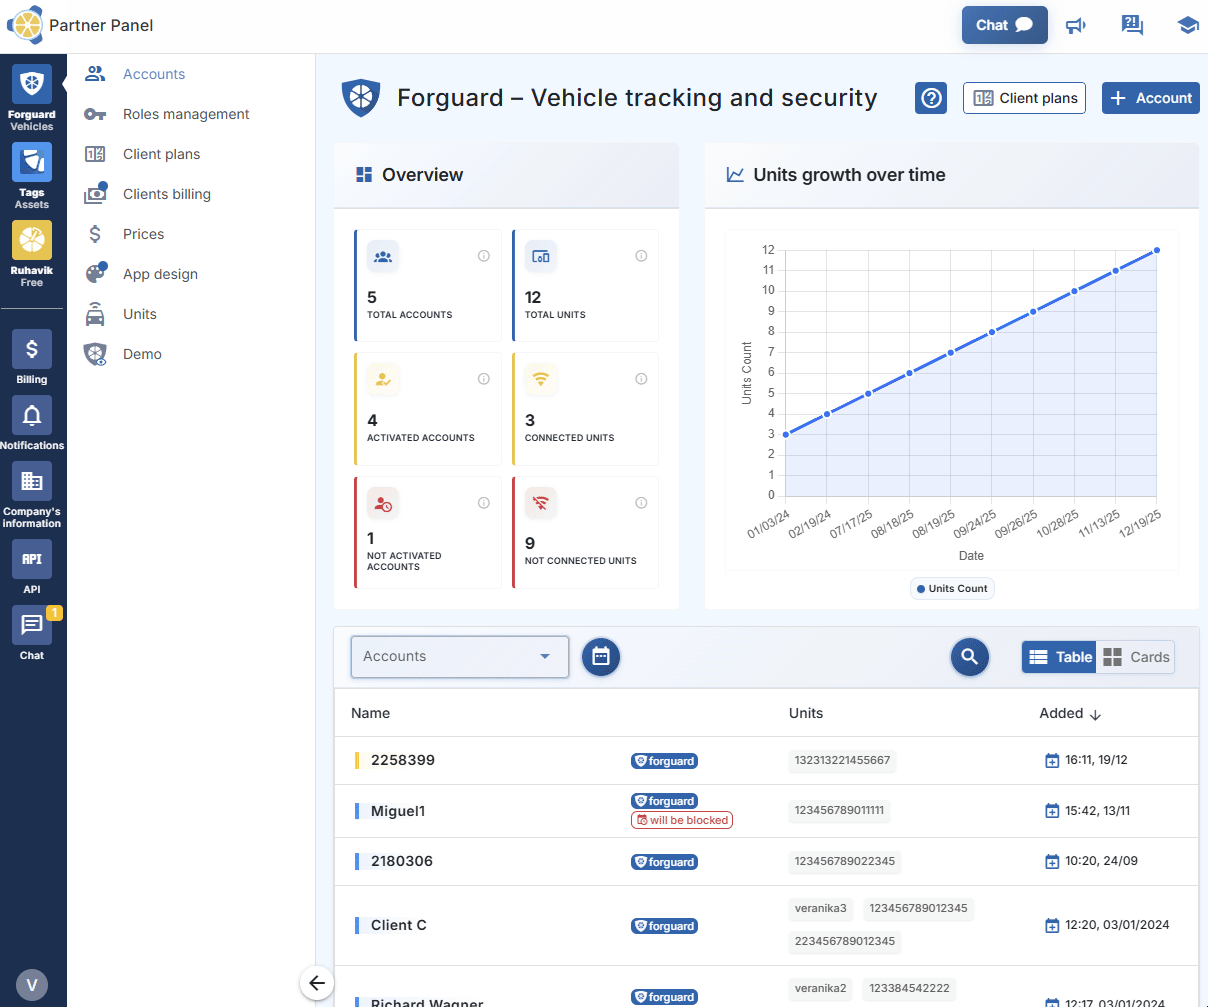
Task: Select Roles management in the menu
Action: 186,114
